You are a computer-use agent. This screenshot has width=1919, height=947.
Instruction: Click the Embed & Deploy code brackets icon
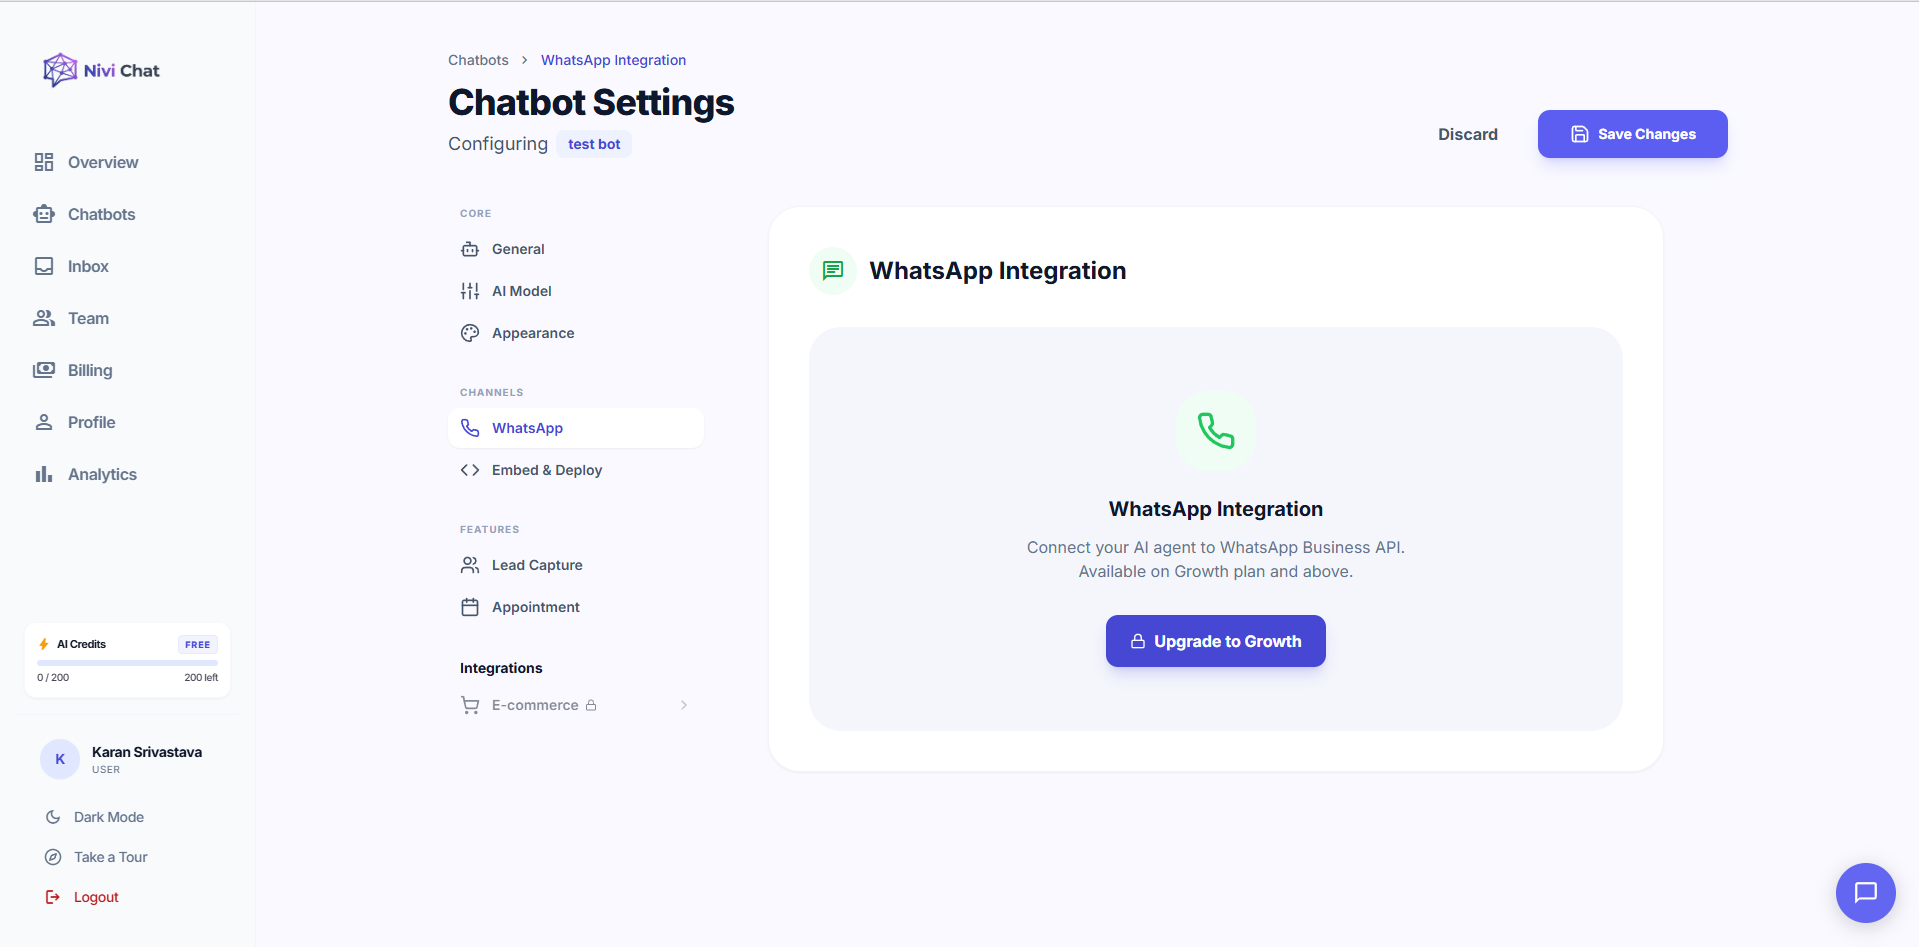click(x=470, y=470)
